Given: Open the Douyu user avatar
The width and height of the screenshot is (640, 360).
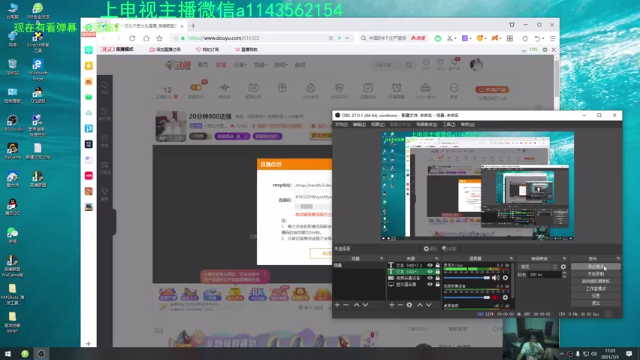Looking at the screenshot, I should click(x=476, y=64).
